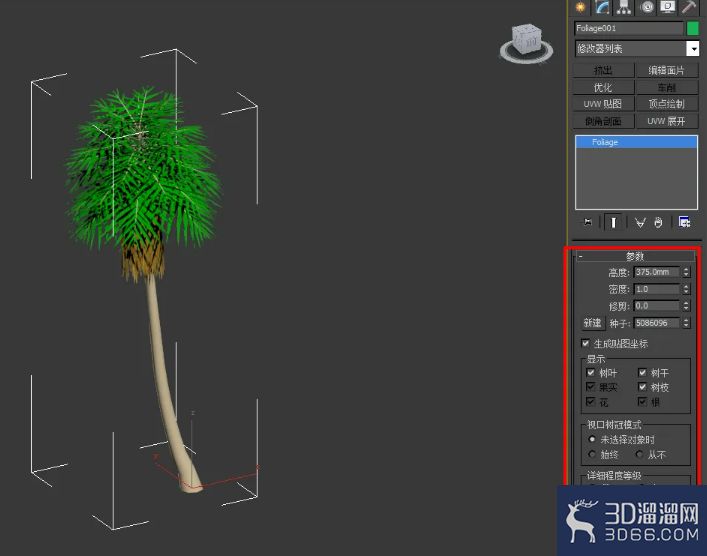
Task: Open the Motion panel tab
Action: click(x=647, y=7)
